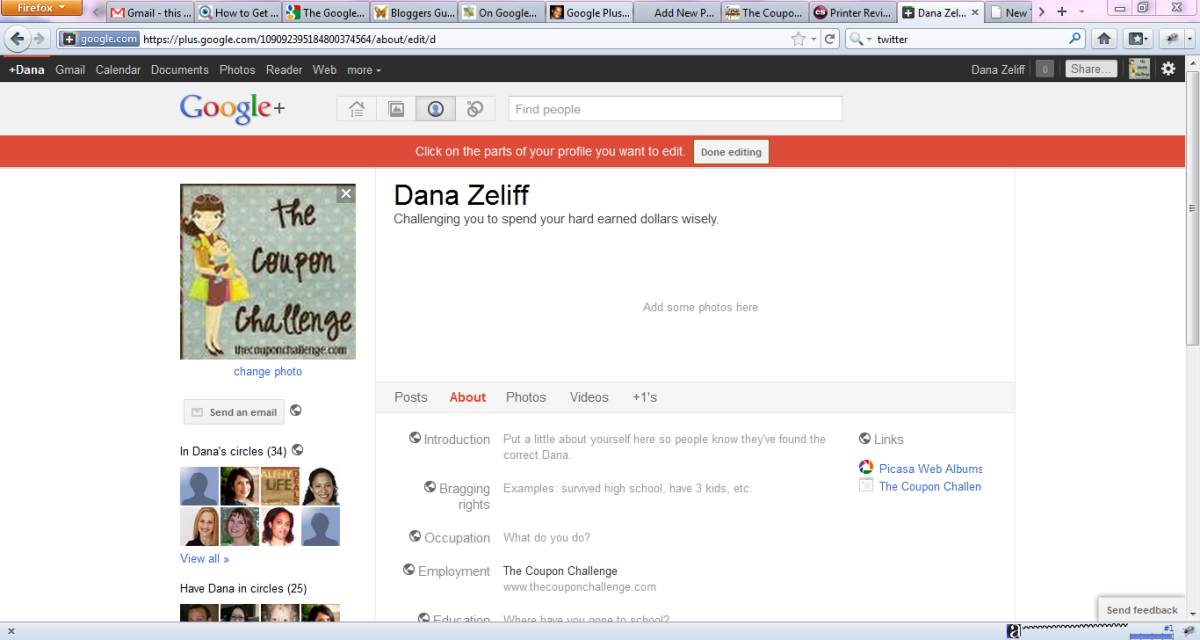The width and height of the screenshot is (1200, 640).
Task: Open the Posts profile tab
Action: coord(411,397)
